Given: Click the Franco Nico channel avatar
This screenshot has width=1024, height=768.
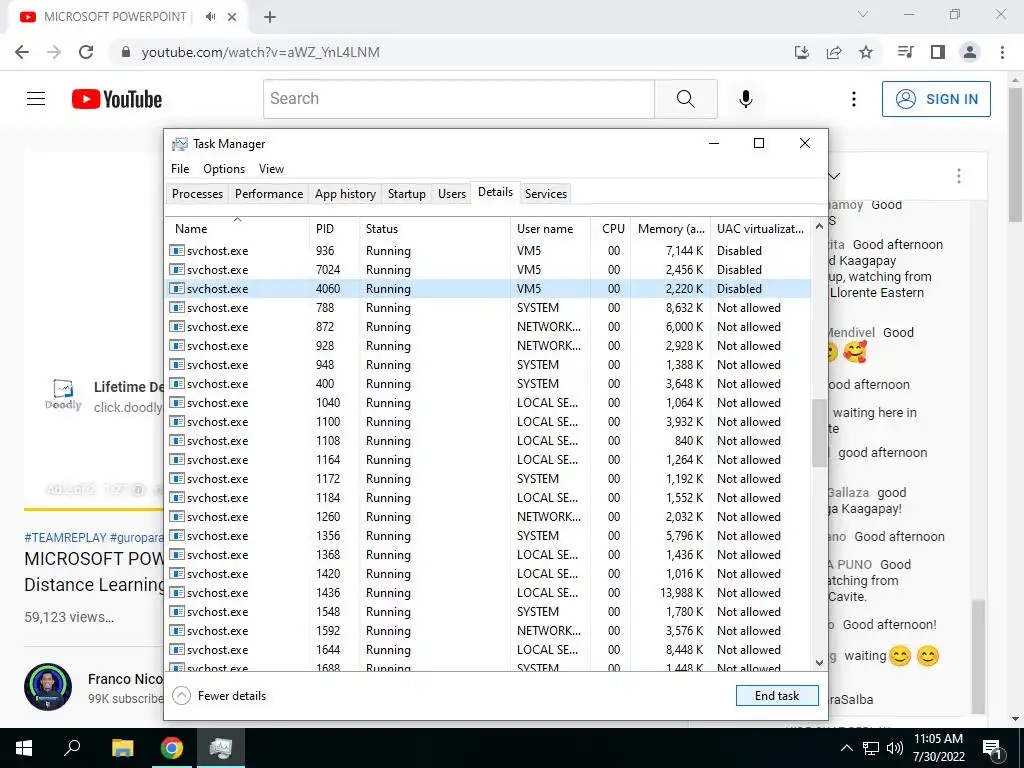Looking at the screenshot, I should coord(48,687).
